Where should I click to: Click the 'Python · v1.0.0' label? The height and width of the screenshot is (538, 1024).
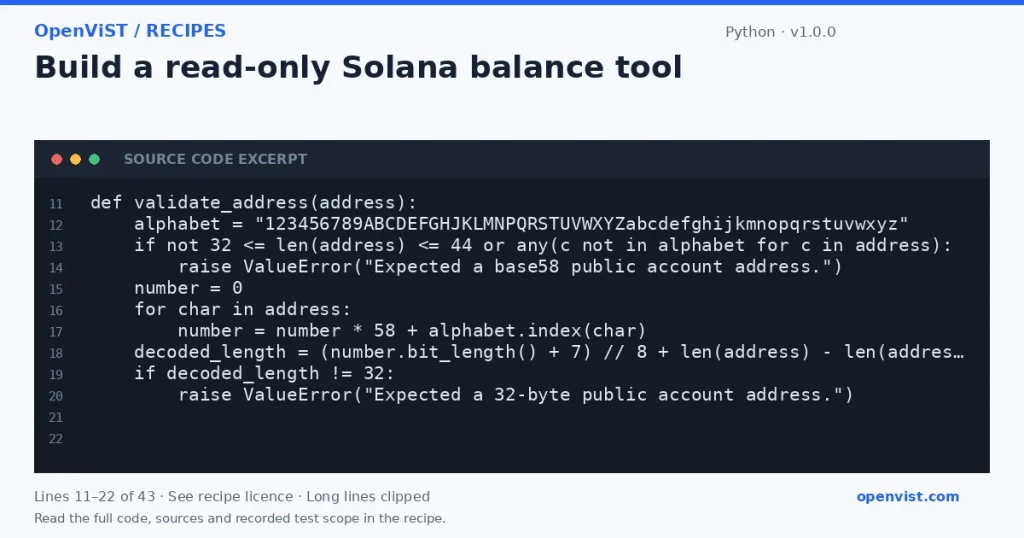tap(780, 32)
